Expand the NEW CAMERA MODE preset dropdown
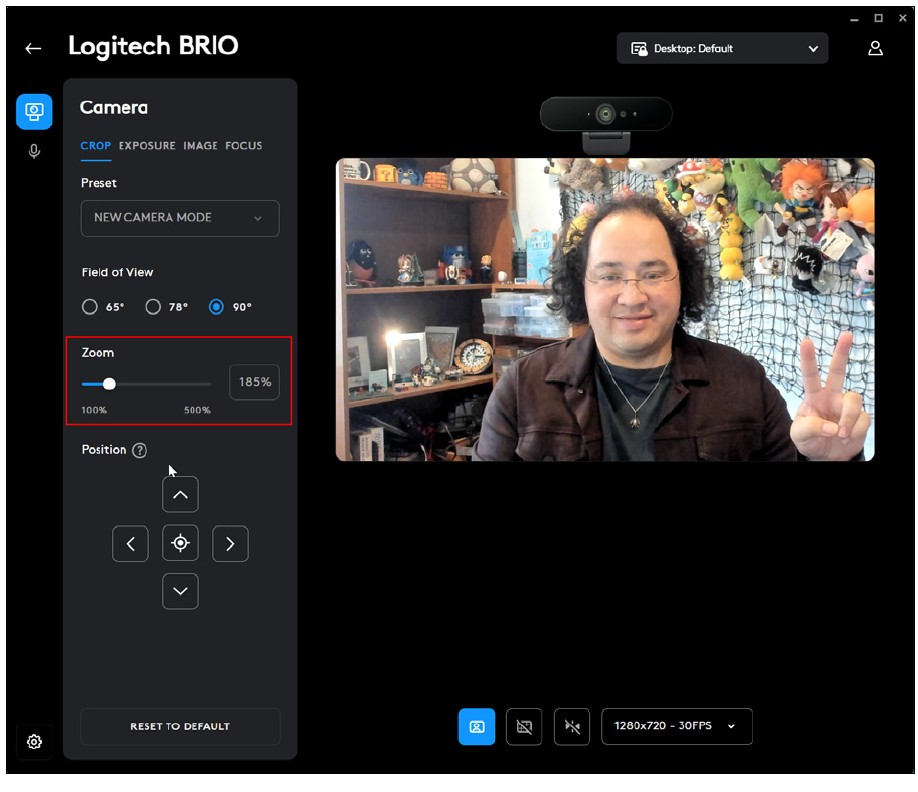Image resolution: width=918 pixels, height=792 pixels. click(x=180, y=218)
